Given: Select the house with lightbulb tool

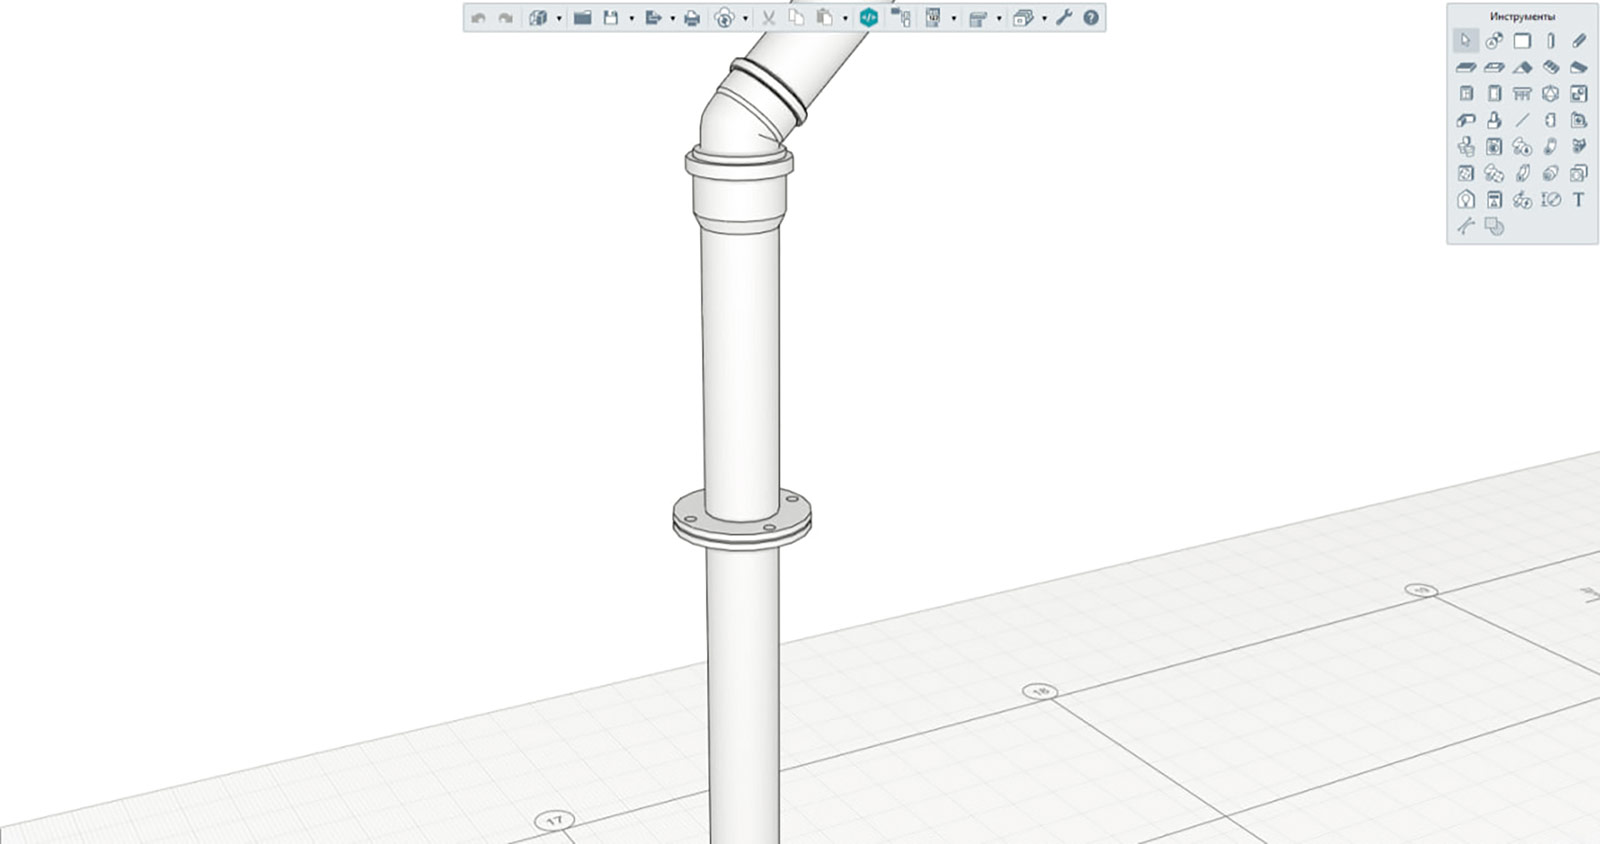Looking at the screenshot, I should pyautogui.click(x=1466, y=200).
